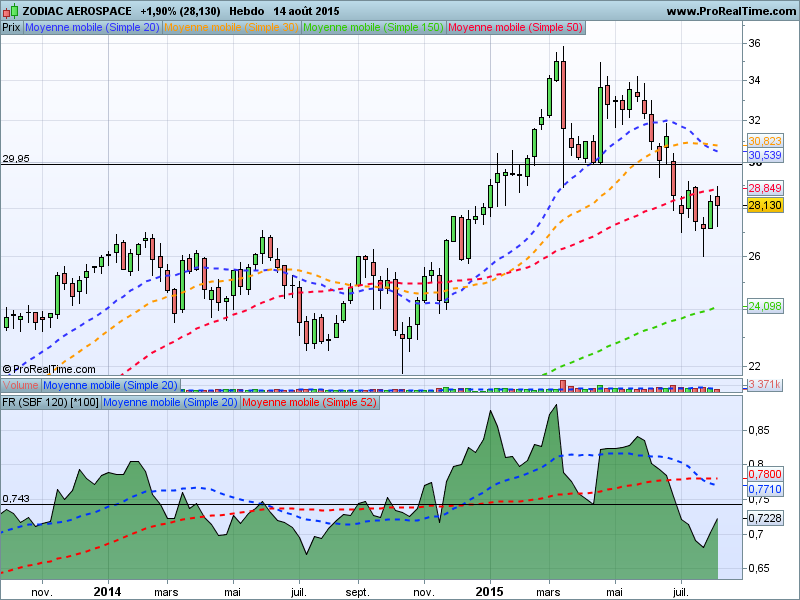Click the 36 price scale label
Screen dimensions: 800x600
coord(754,43)
